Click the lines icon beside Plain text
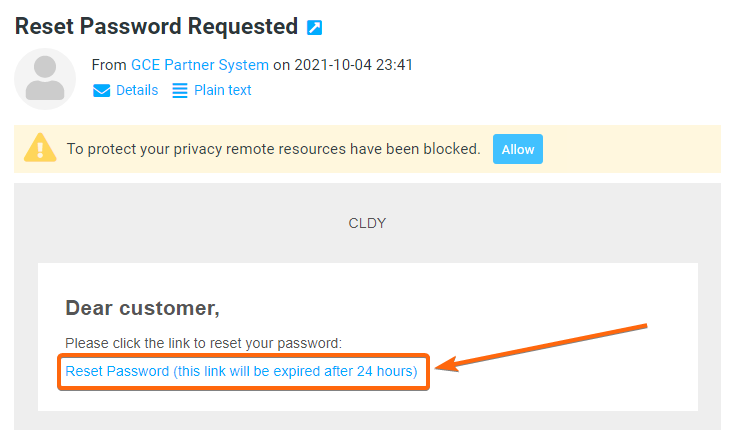 180,91
